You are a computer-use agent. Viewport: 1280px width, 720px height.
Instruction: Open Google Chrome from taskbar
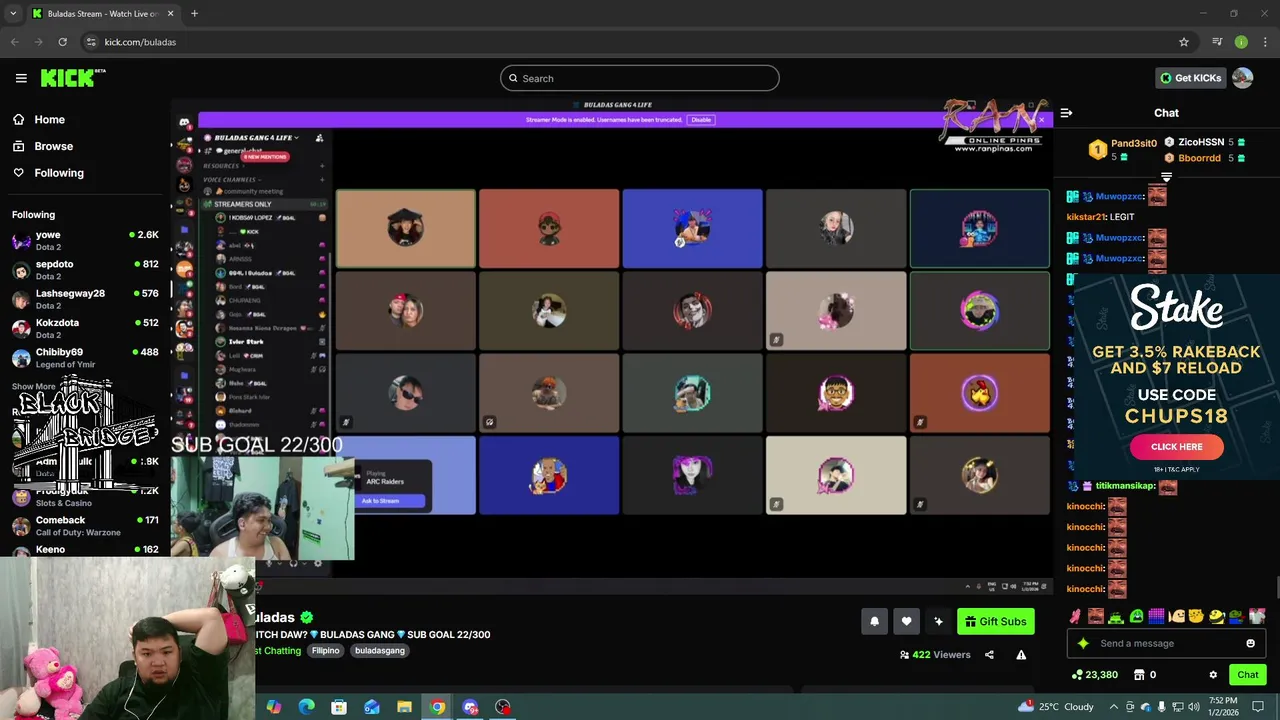click(437, 707)
